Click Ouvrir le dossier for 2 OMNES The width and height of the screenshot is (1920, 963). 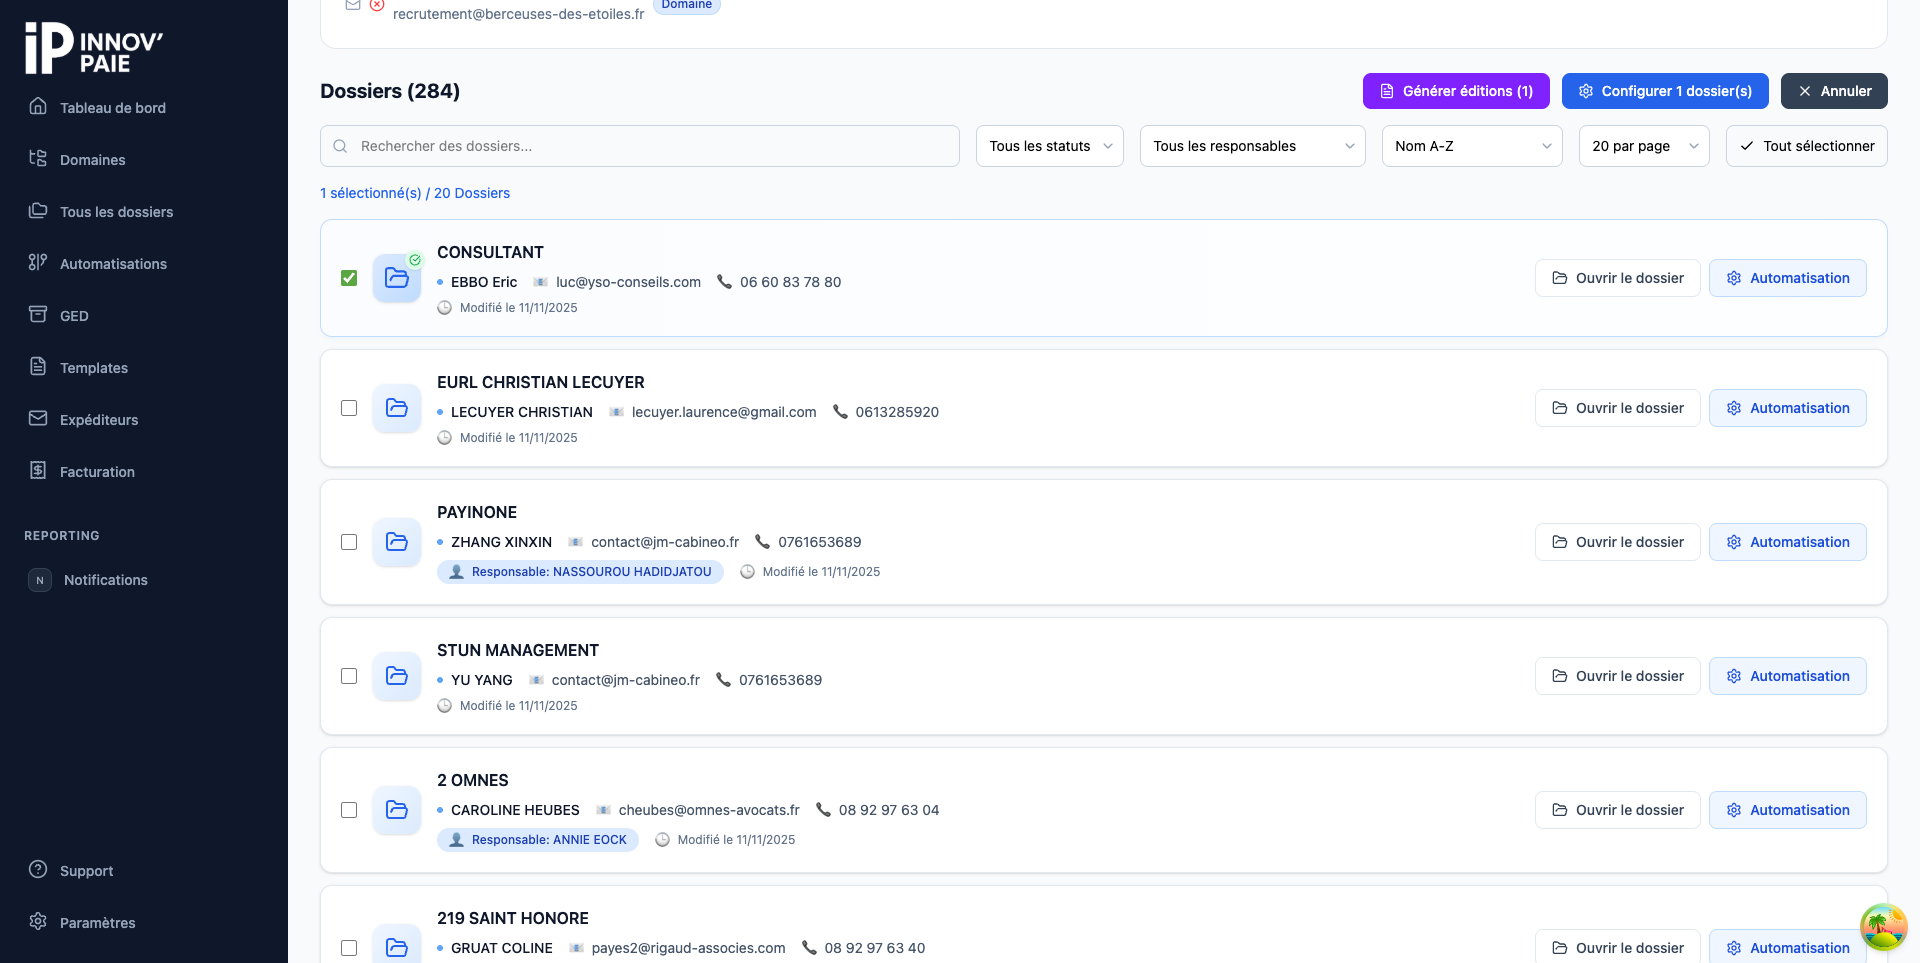click(1617, 810)
